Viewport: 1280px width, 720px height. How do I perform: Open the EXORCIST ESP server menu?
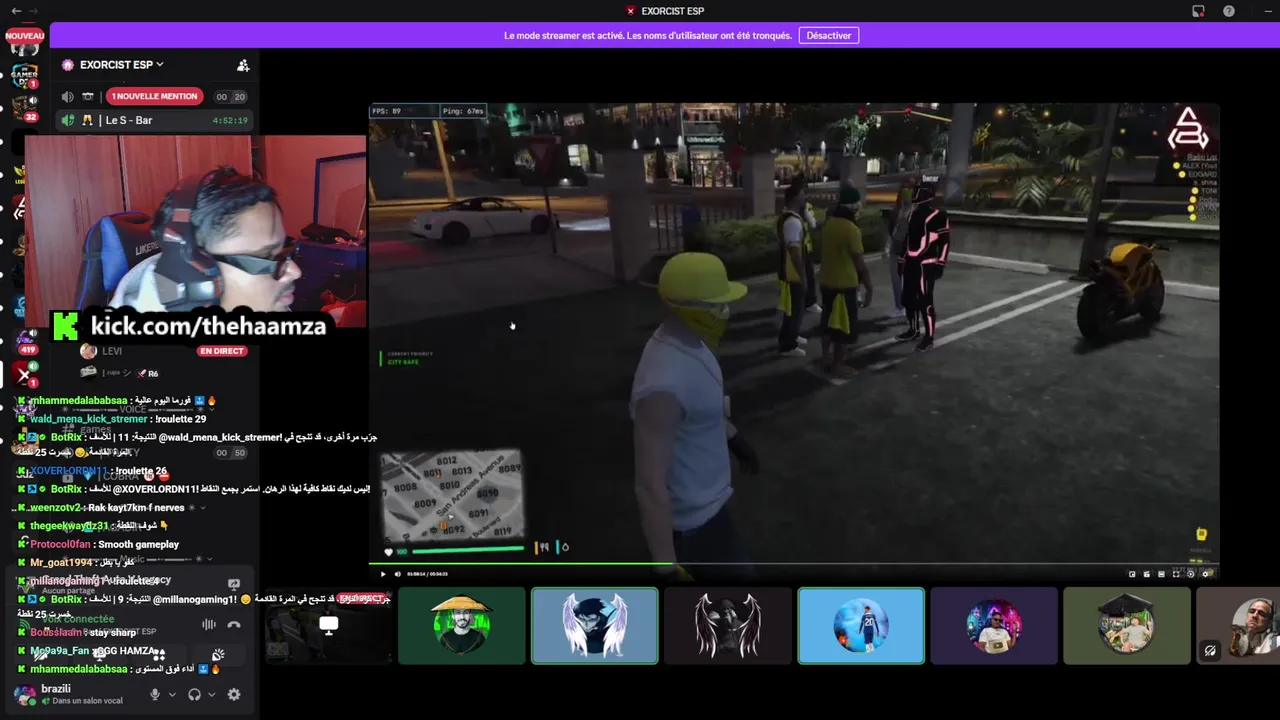120,65
